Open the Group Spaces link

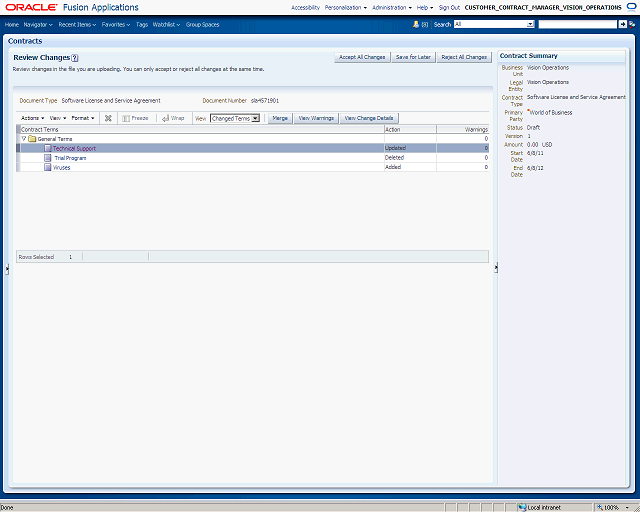click(x=202, y=24)
